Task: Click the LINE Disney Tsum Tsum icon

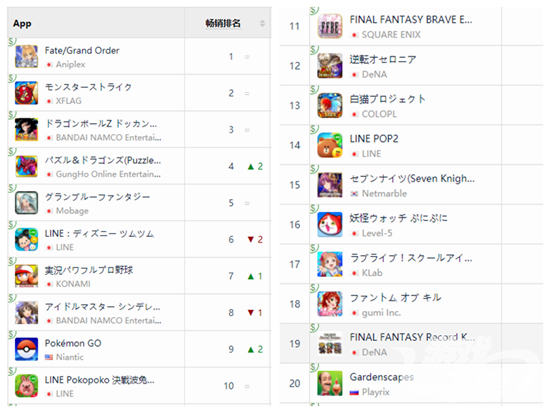Action: [x=27, y=239]
